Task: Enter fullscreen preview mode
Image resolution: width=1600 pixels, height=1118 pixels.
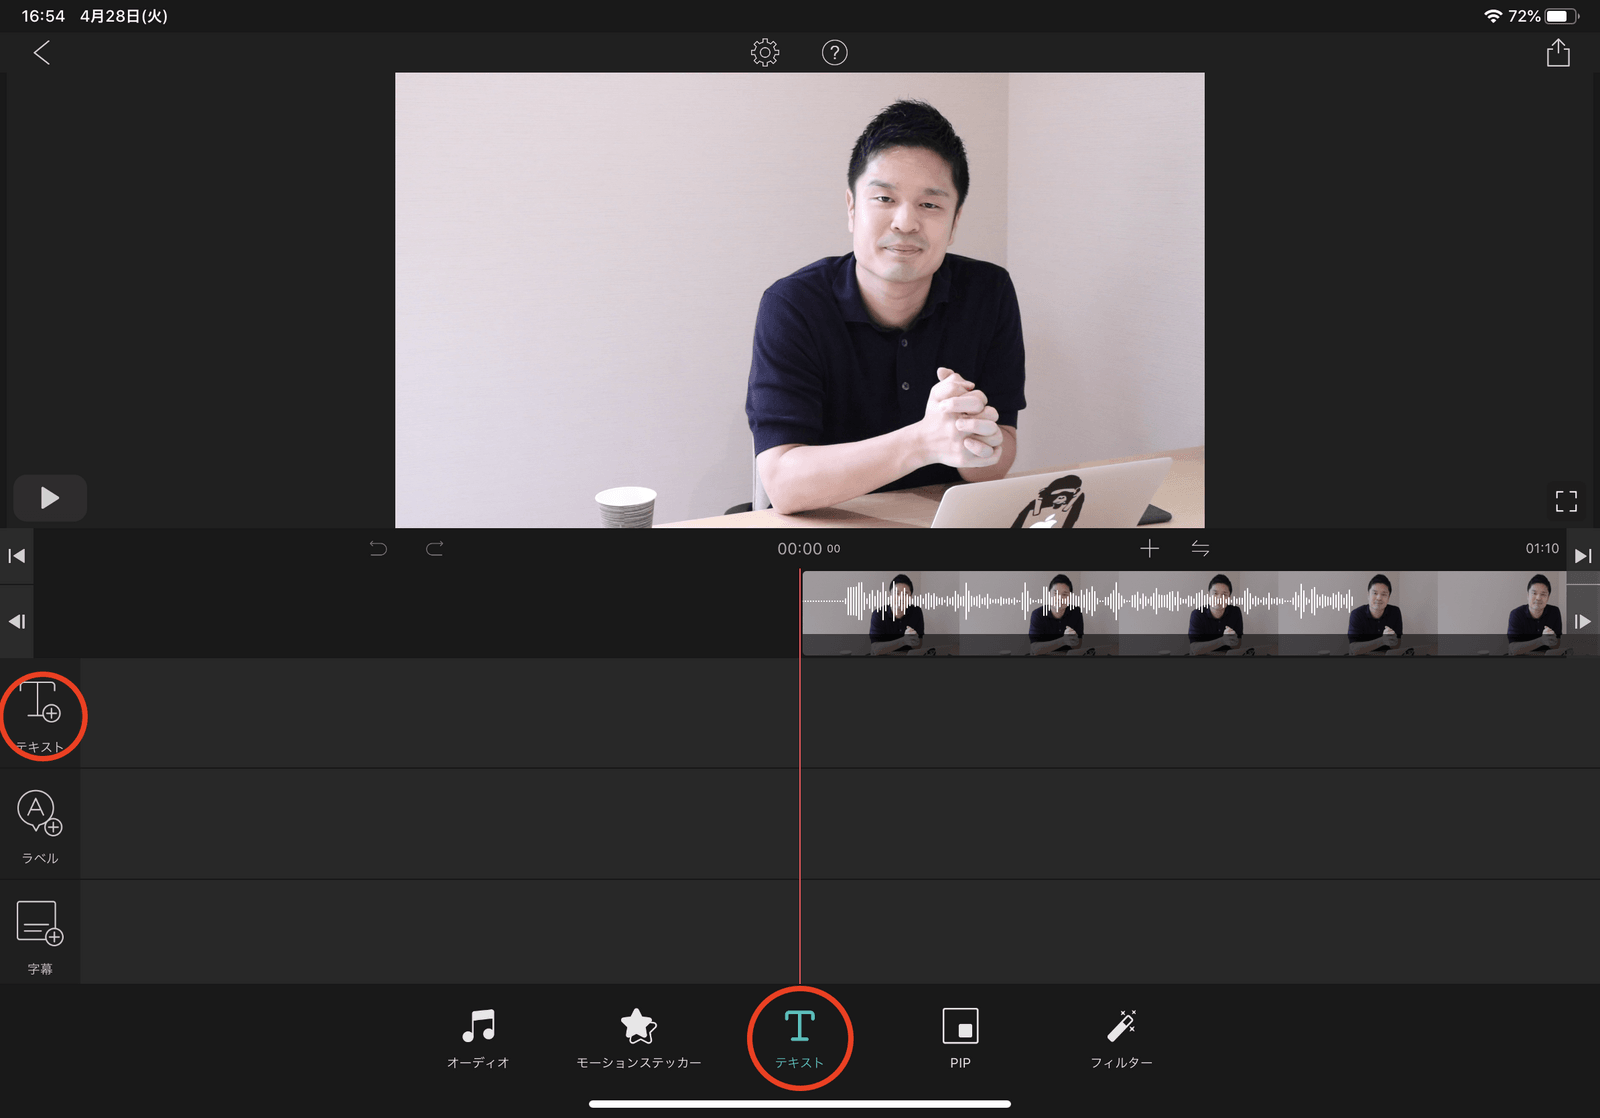Action: point(1566,501)
